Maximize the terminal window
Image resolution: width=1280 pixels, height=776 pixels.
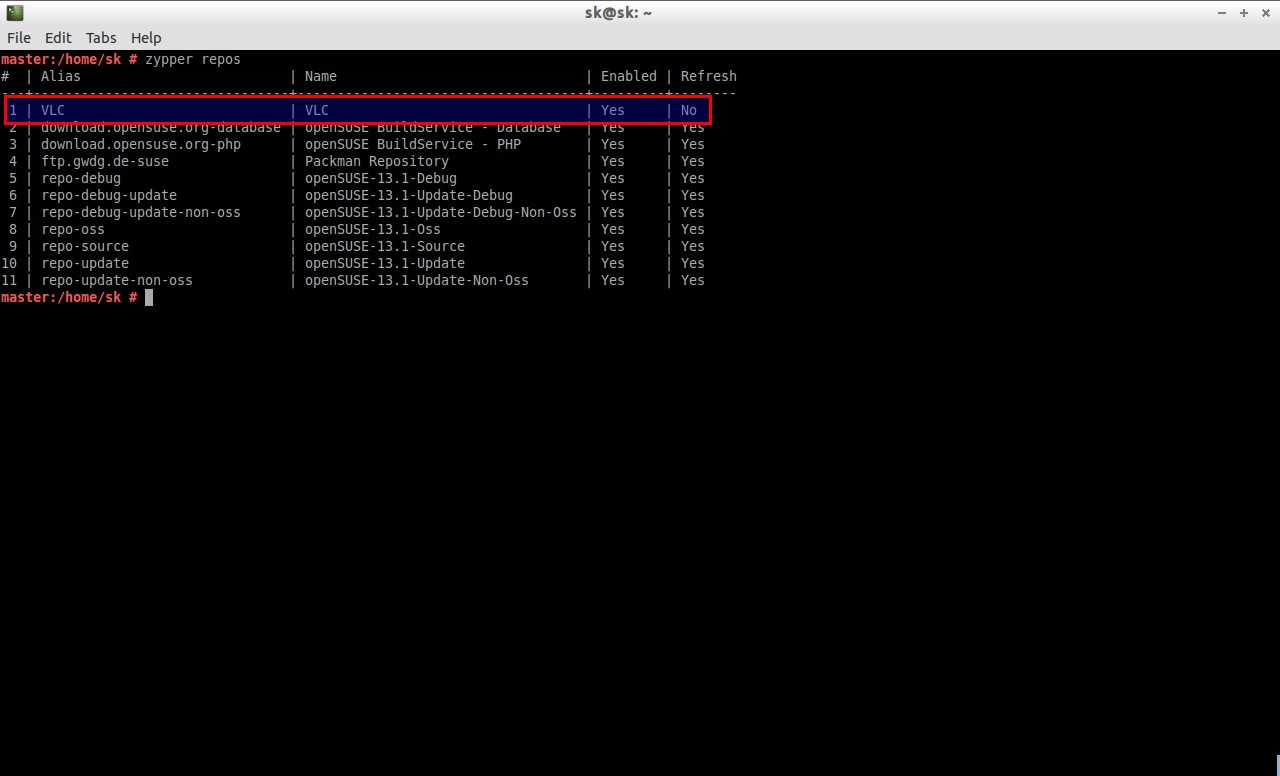[x=1244, y=13]
